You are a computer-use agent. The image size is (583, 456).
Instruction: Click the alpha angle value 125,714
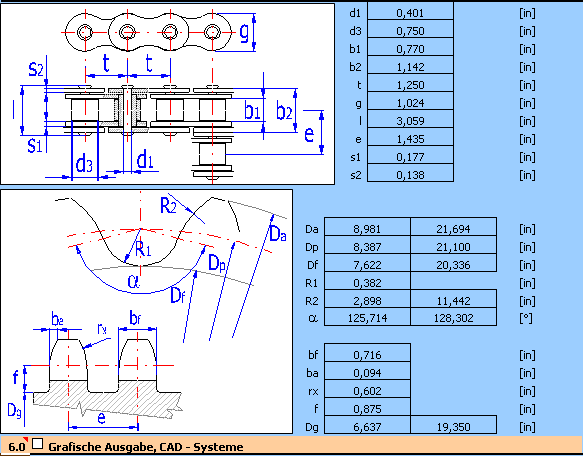[367, 317]
